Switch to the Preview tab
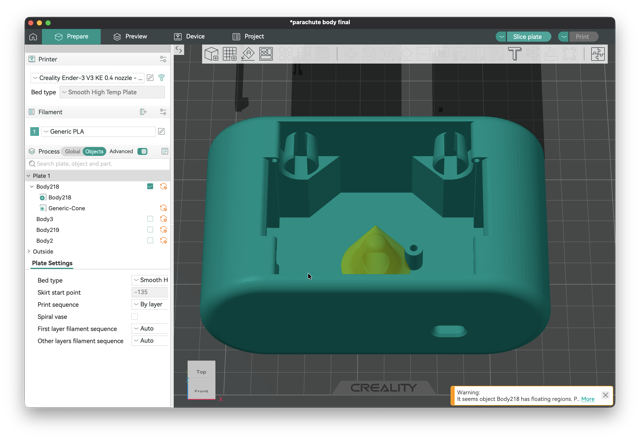The width and height of the screenshot is (640, 440). 130,37
